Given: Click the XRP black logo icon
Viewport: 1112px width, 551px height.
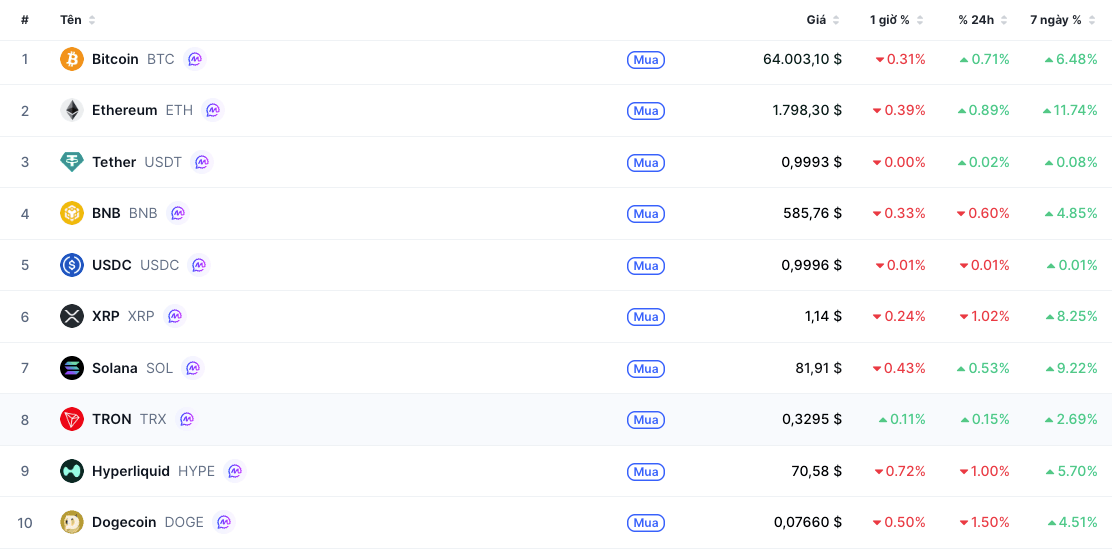Looking at the screenshot, I should [72, 316].
